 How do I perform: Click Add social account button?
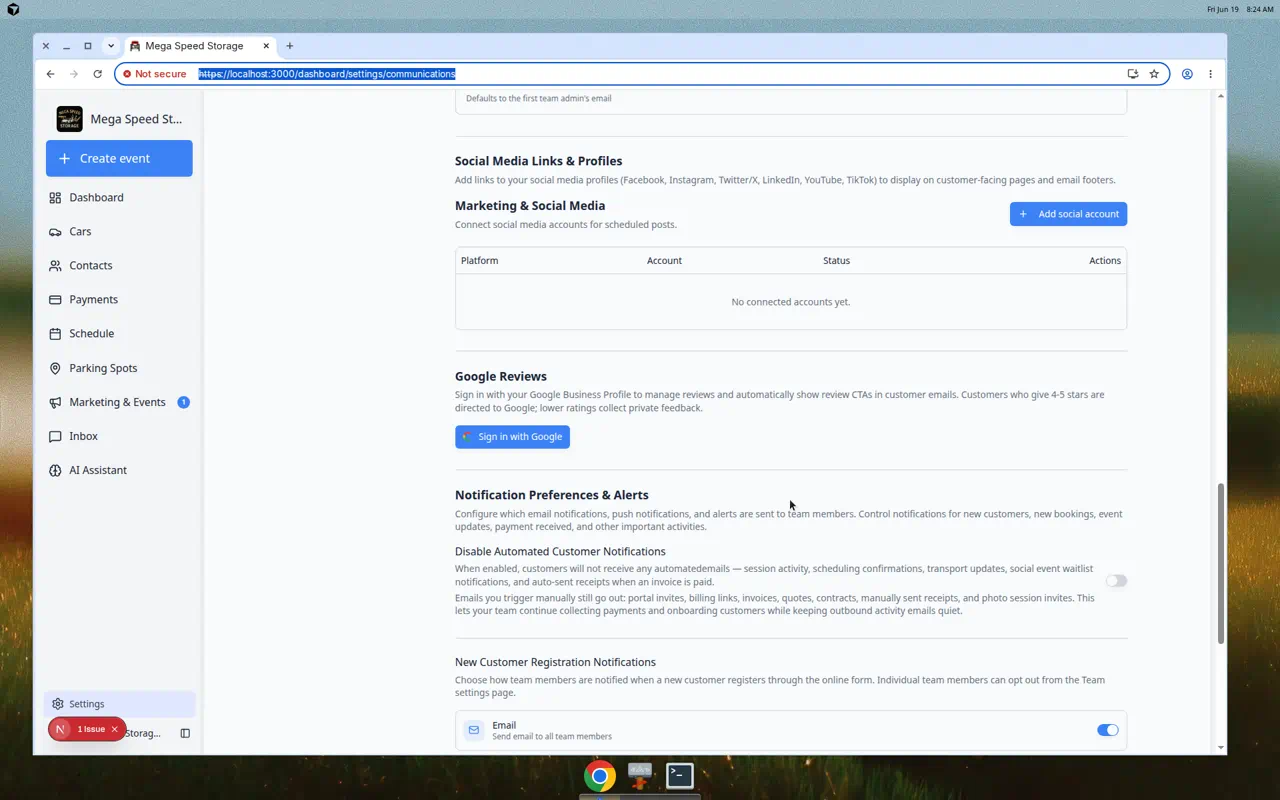pos(1068,214)
